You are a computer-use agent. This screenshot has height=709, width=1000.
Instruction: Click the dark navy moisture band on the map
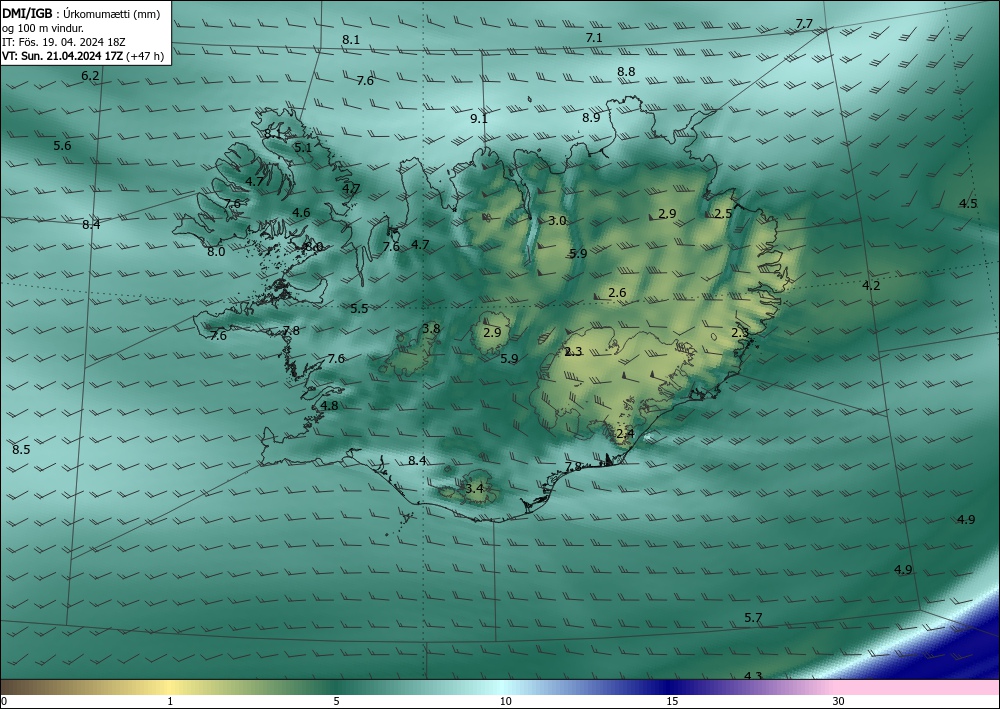point(957,647)
